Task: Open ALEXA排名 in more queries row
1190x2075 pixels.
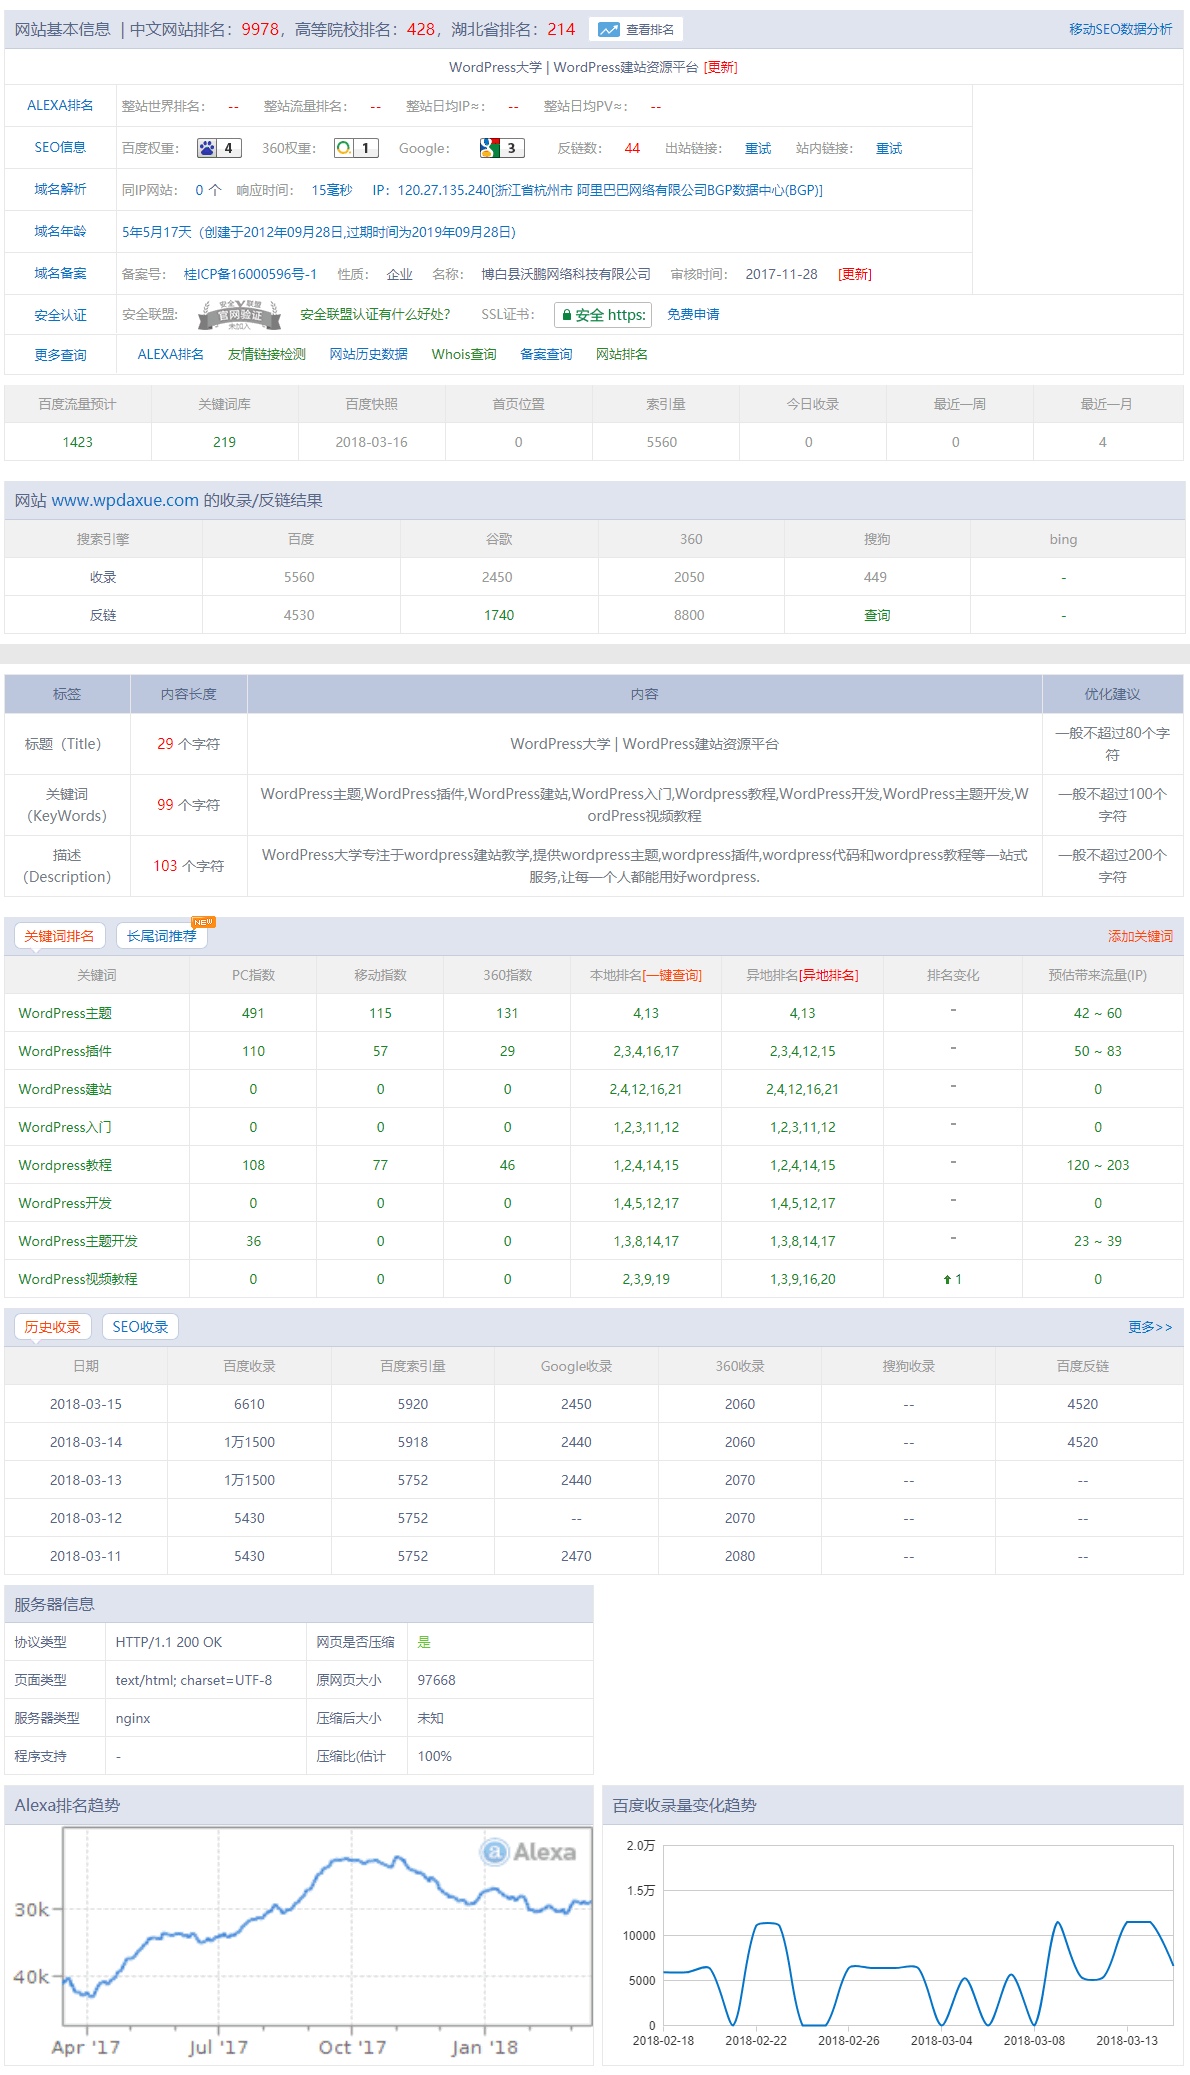Action: tap(170, 354)
